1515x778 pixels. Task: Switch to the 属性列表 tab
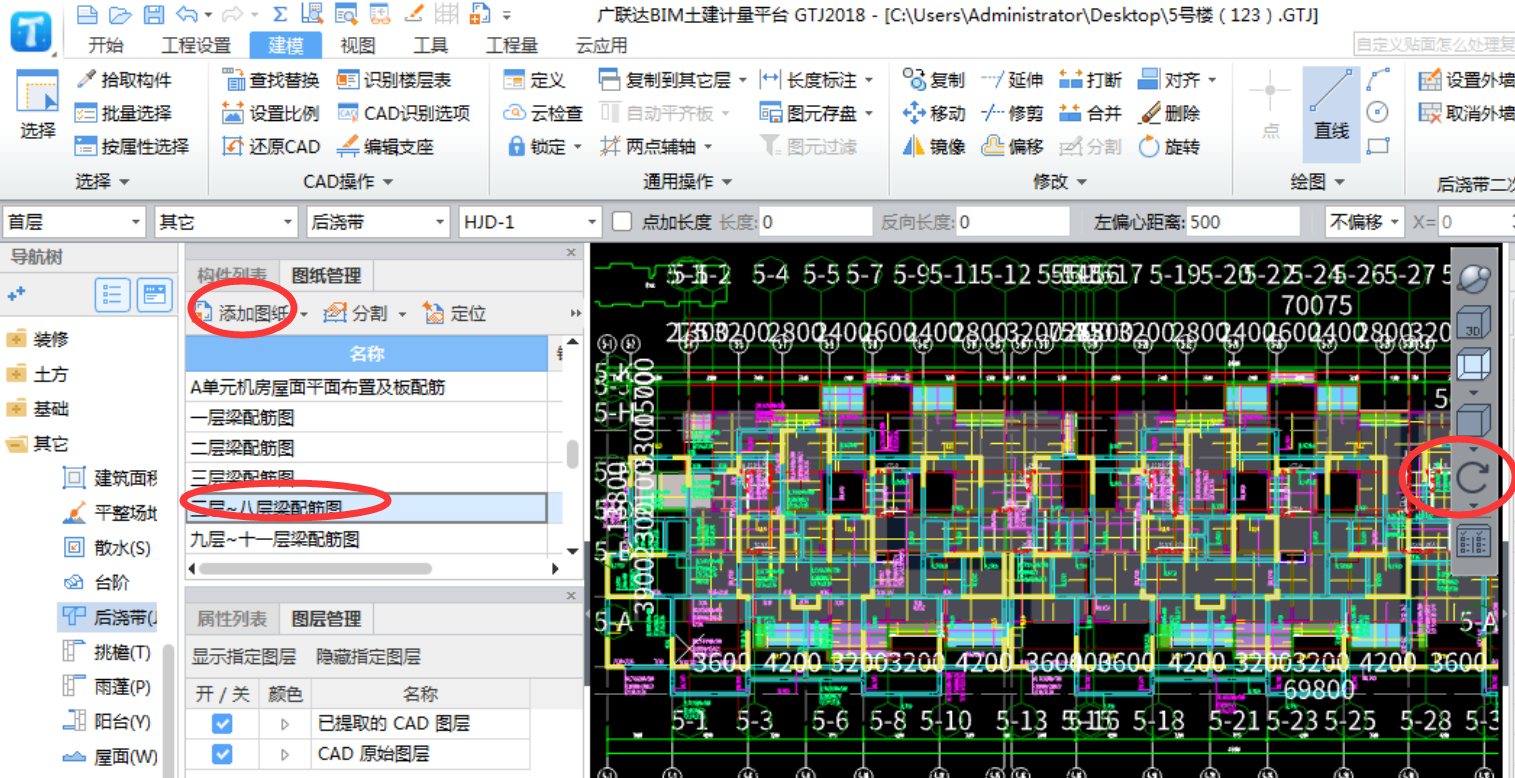click(x=232, y=619)
